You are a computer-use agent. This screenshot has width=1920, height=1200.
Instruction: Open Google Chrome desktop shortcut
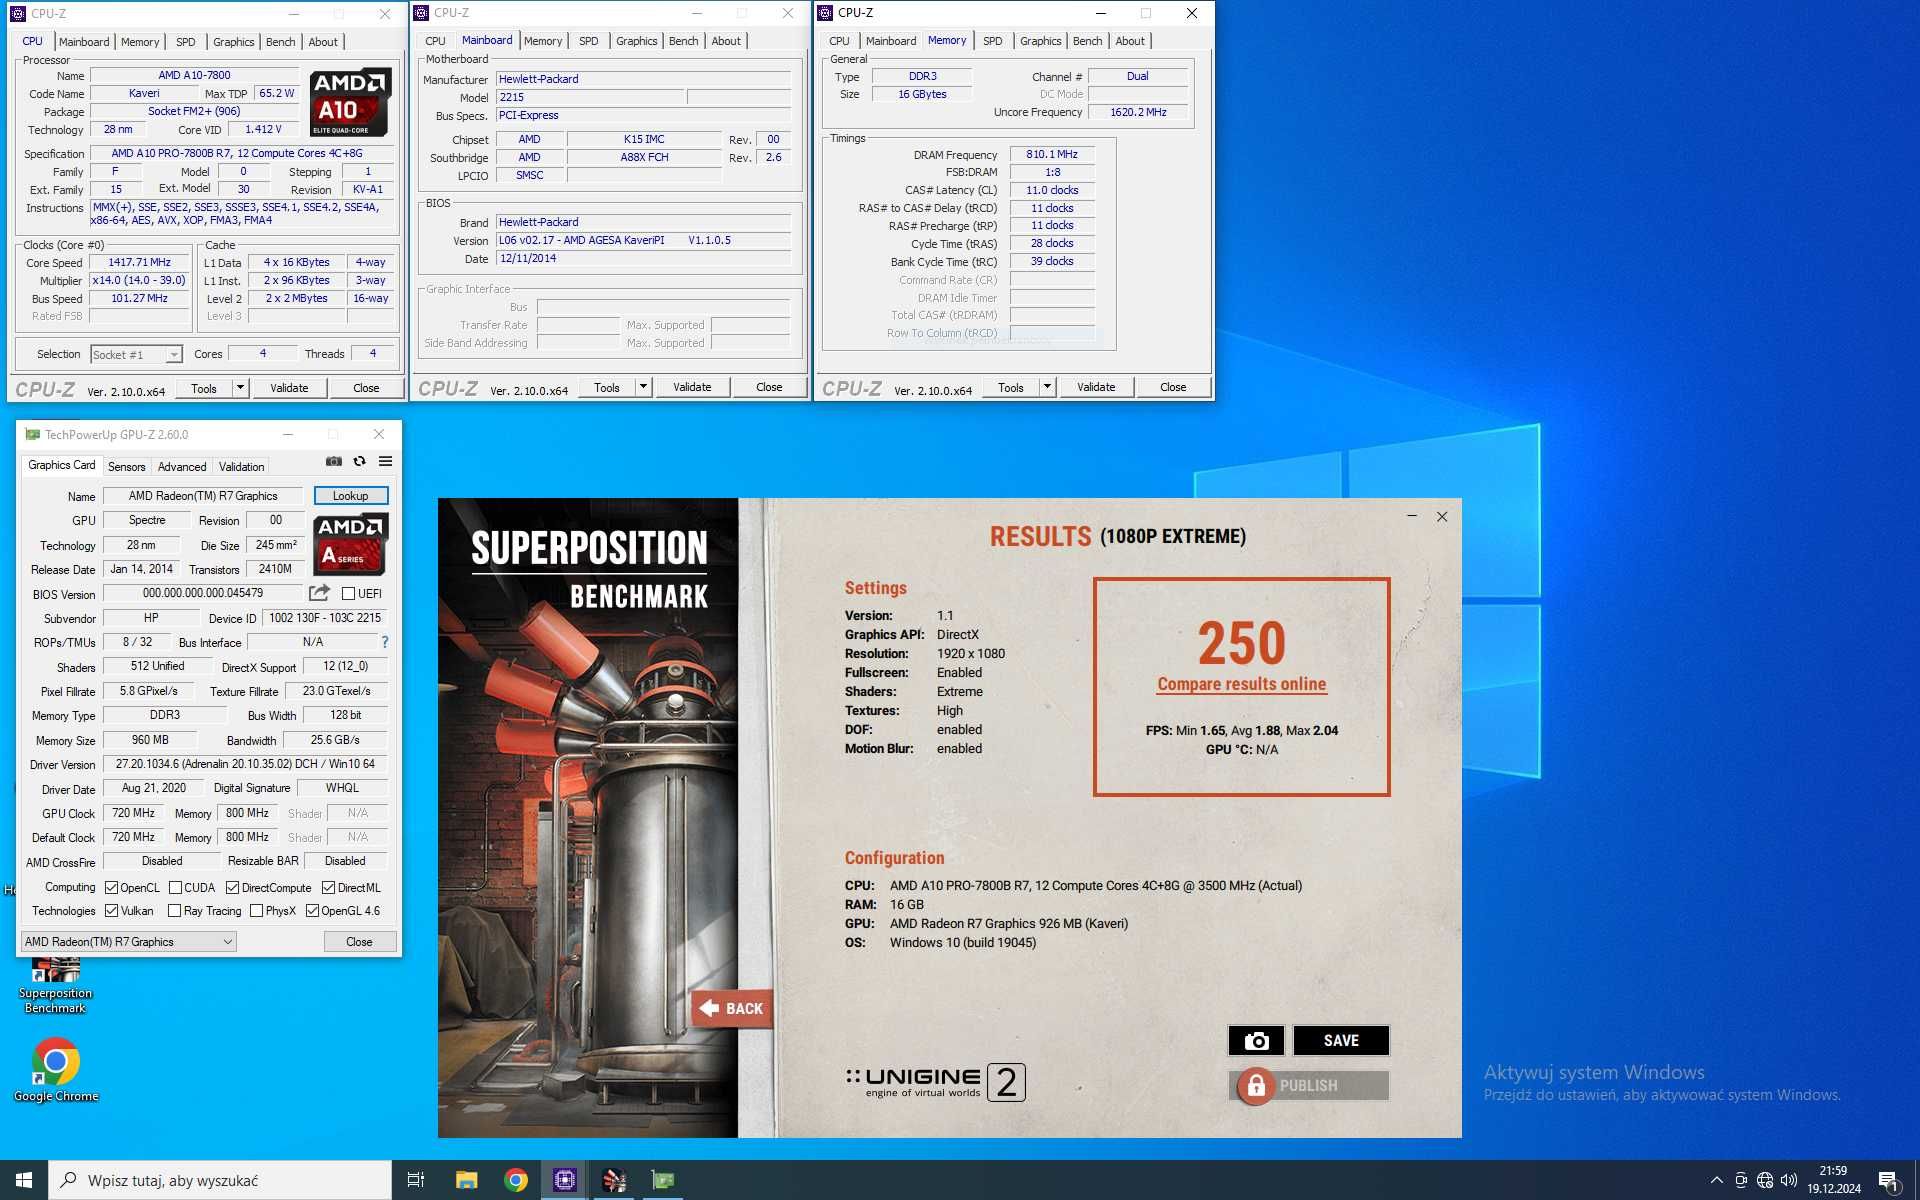point(56,1070)
